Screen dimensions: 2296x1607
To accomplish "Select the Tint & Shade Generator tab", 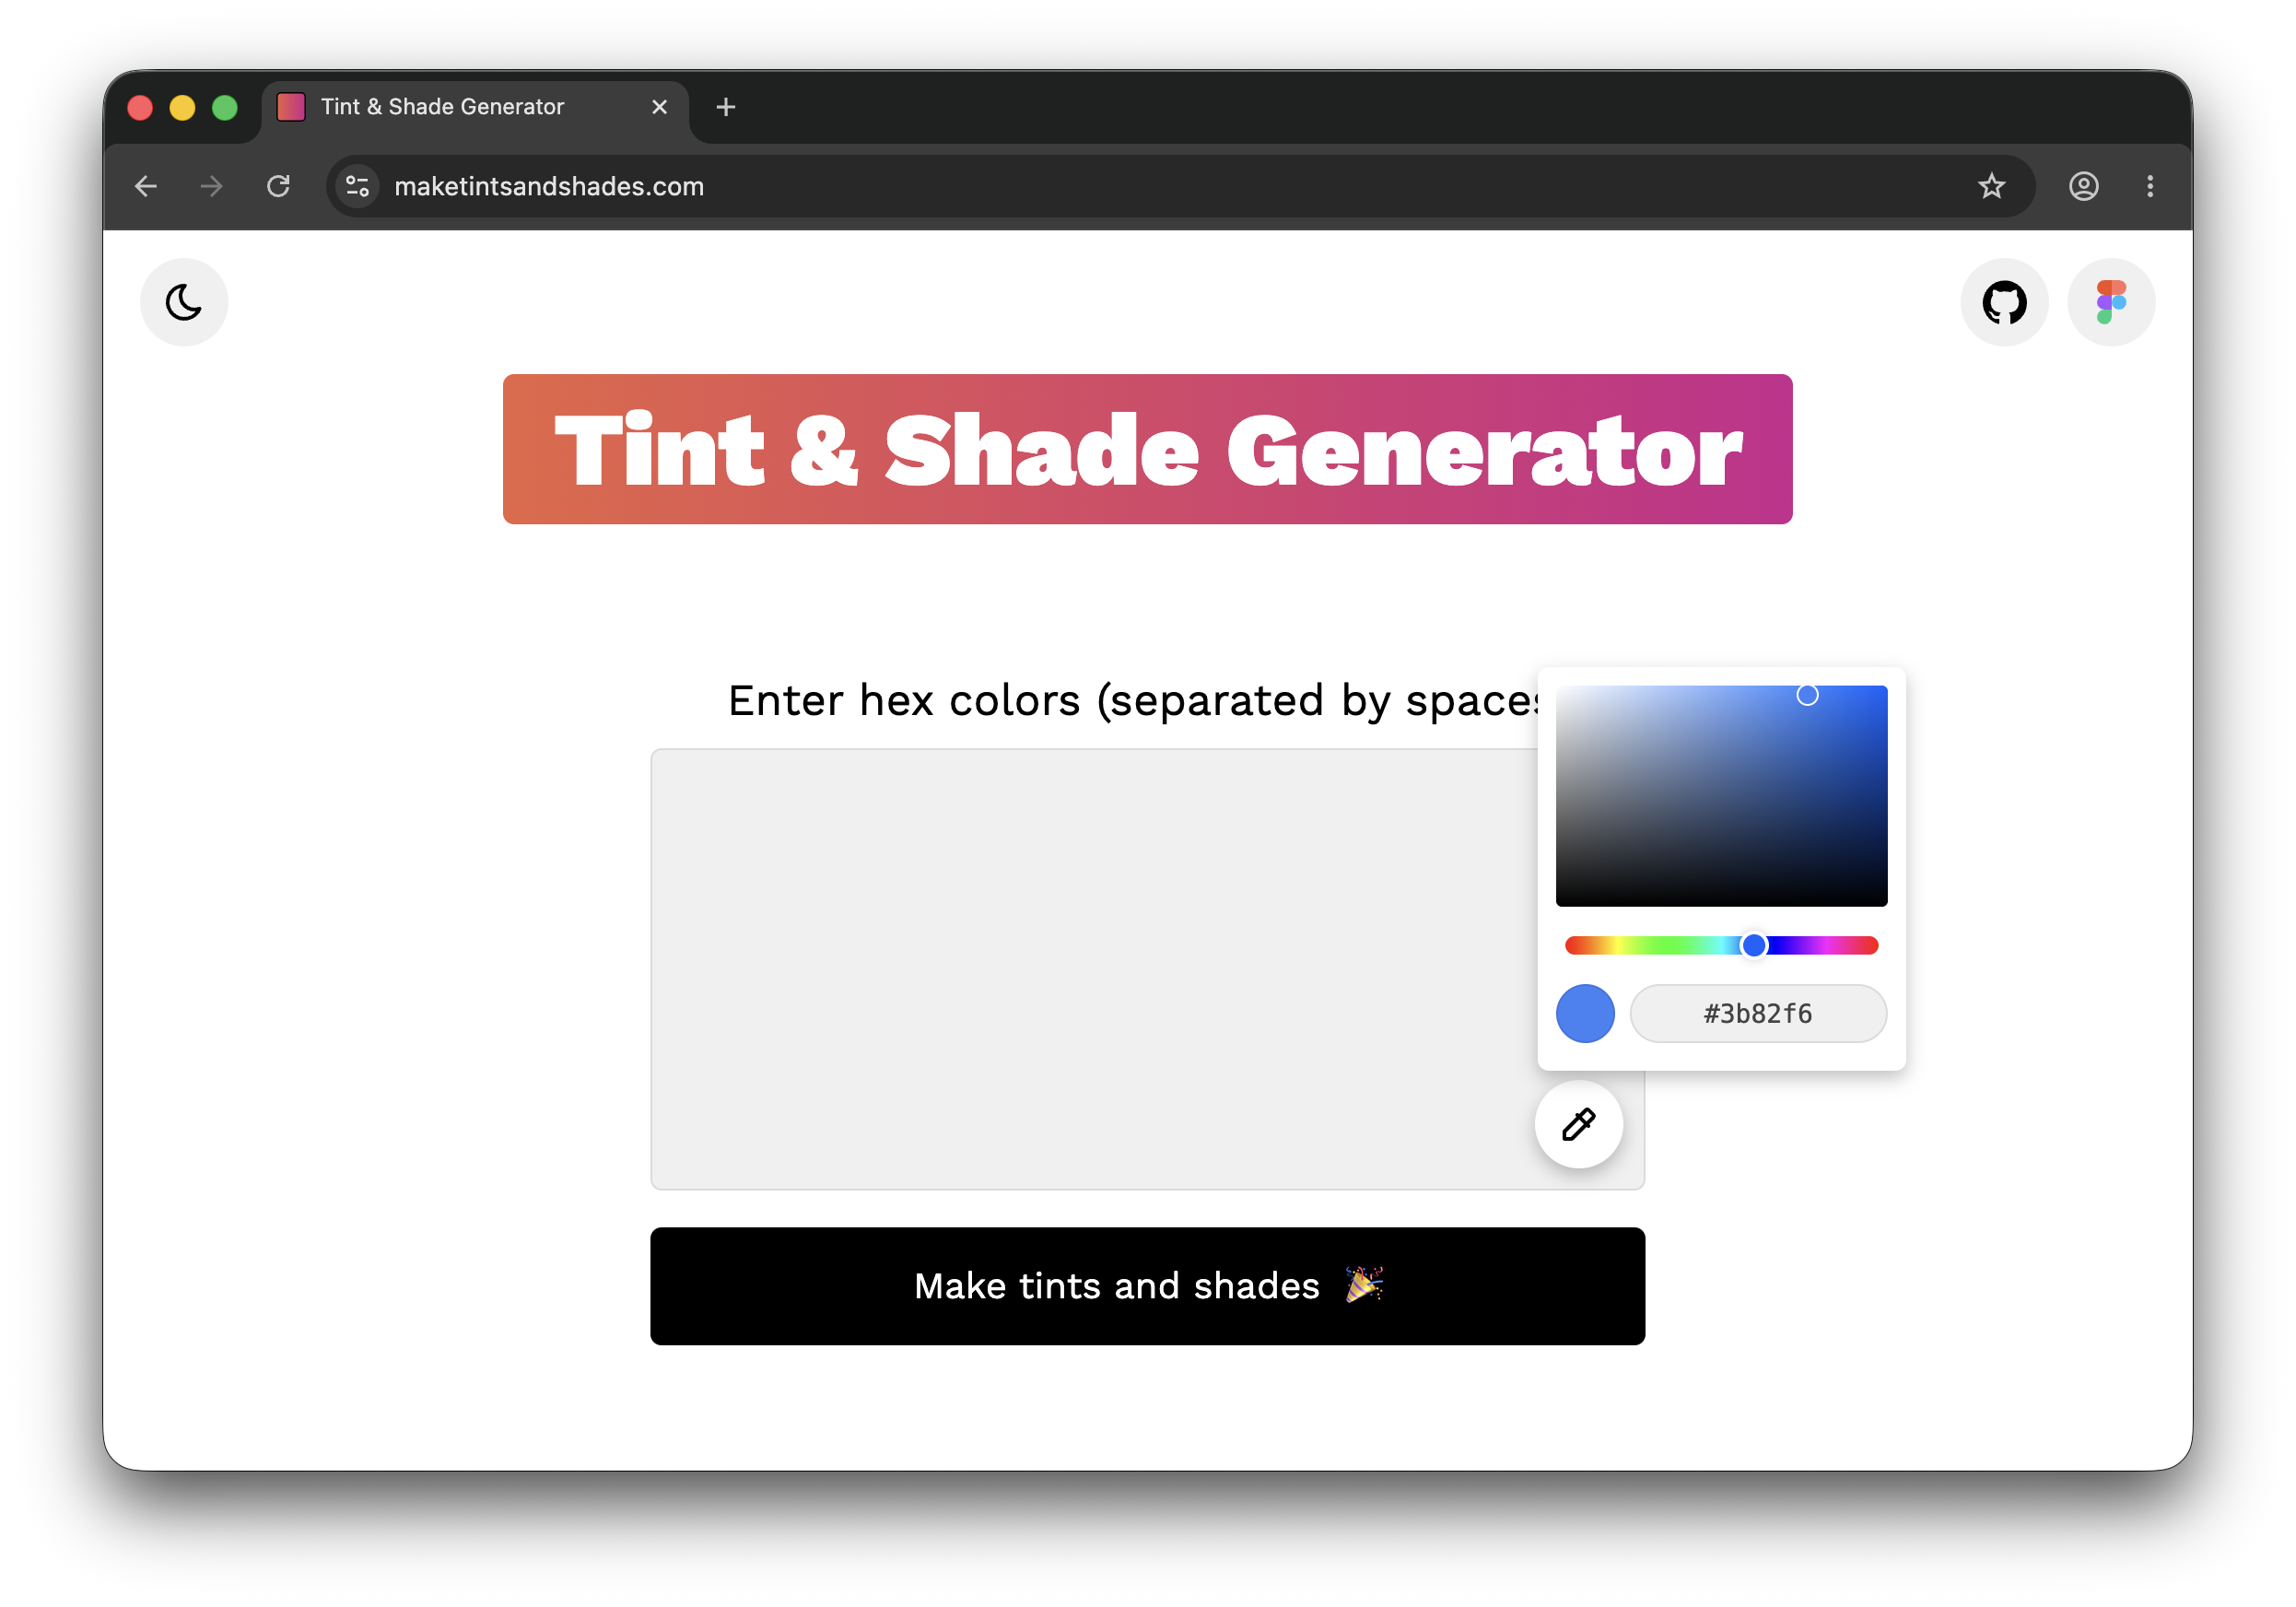I will (443, 107).
